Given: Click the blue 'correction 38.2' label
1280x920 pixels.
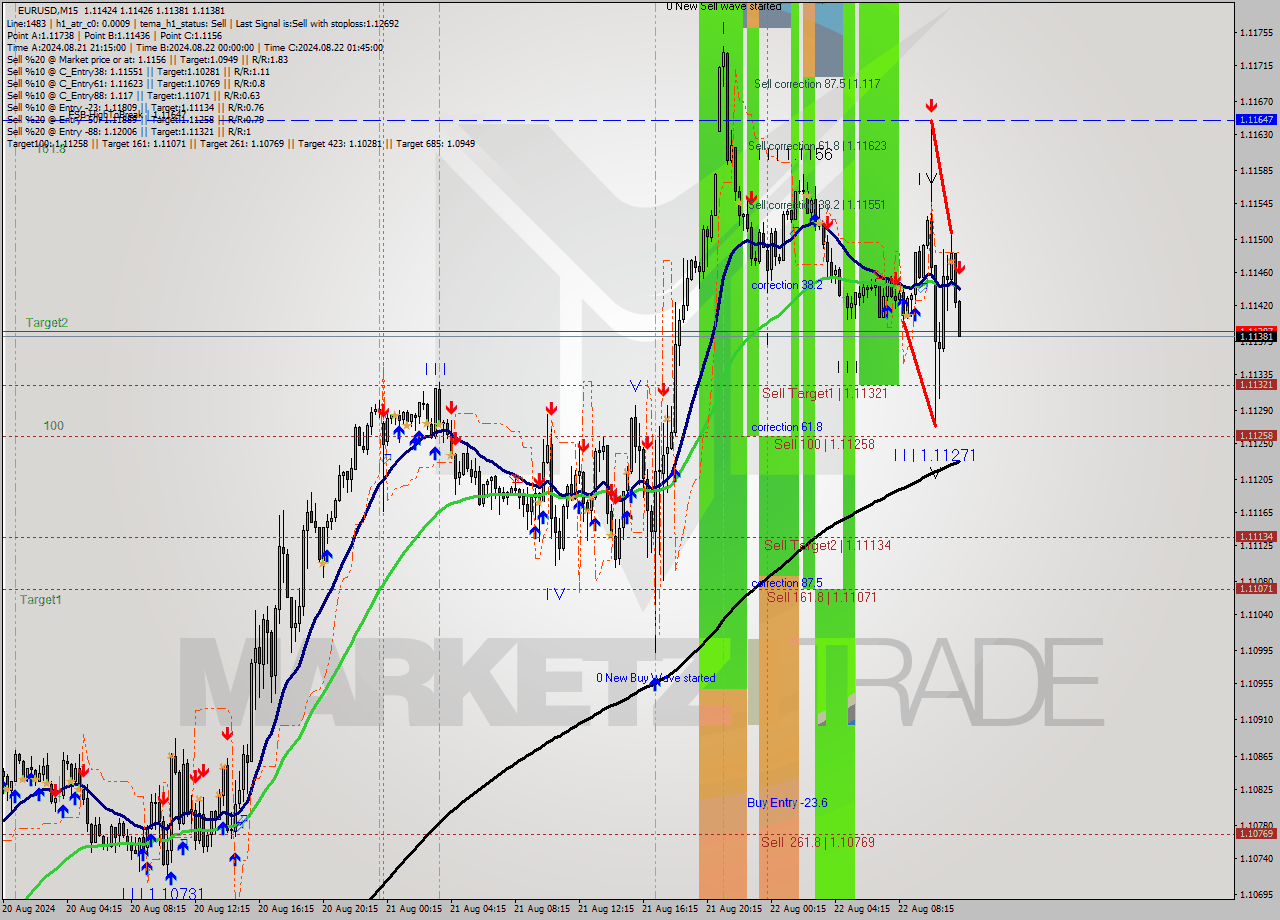Looking at the screenshot, I should pyautogui.click(x=787, y=285).
